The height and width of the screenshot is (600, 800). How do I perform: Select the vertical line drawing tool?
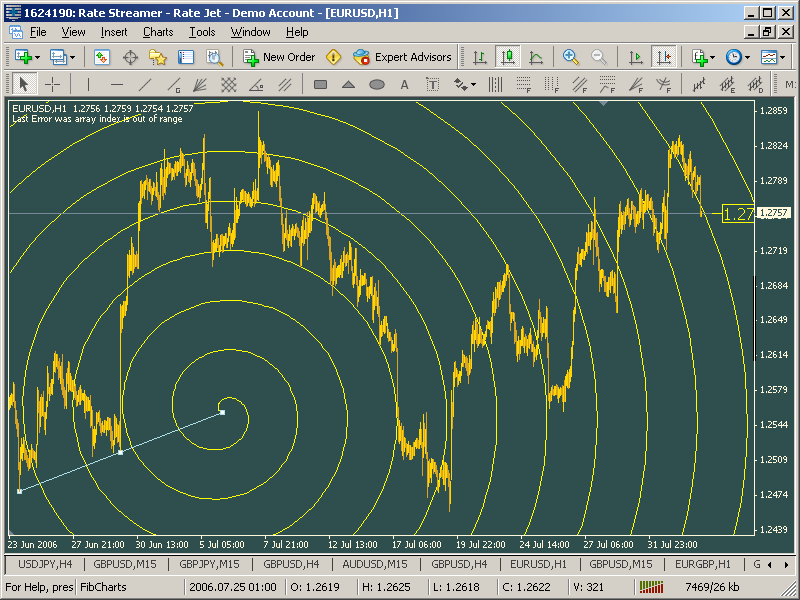tap(88, 84)
